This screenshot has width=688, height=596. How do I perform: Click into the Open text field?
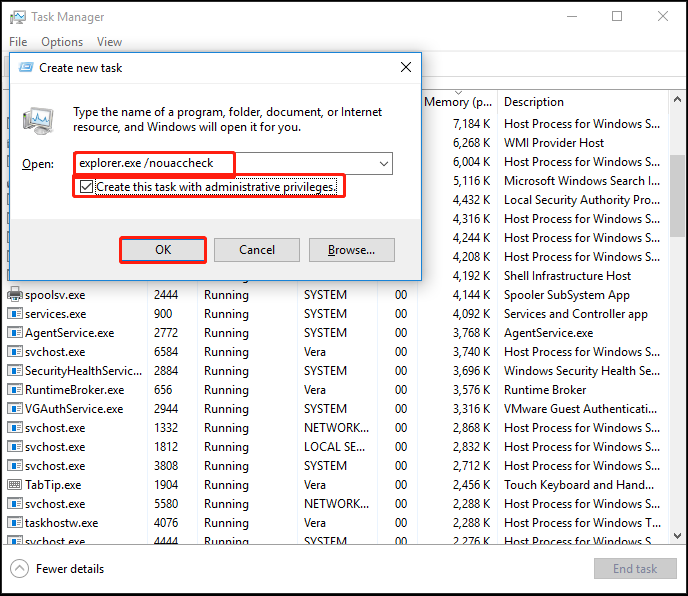(x=226, y=163)
